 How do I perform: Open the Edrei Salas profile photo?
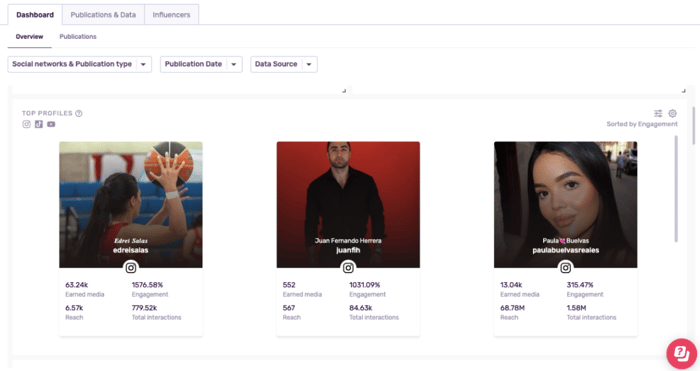[131, 205]
